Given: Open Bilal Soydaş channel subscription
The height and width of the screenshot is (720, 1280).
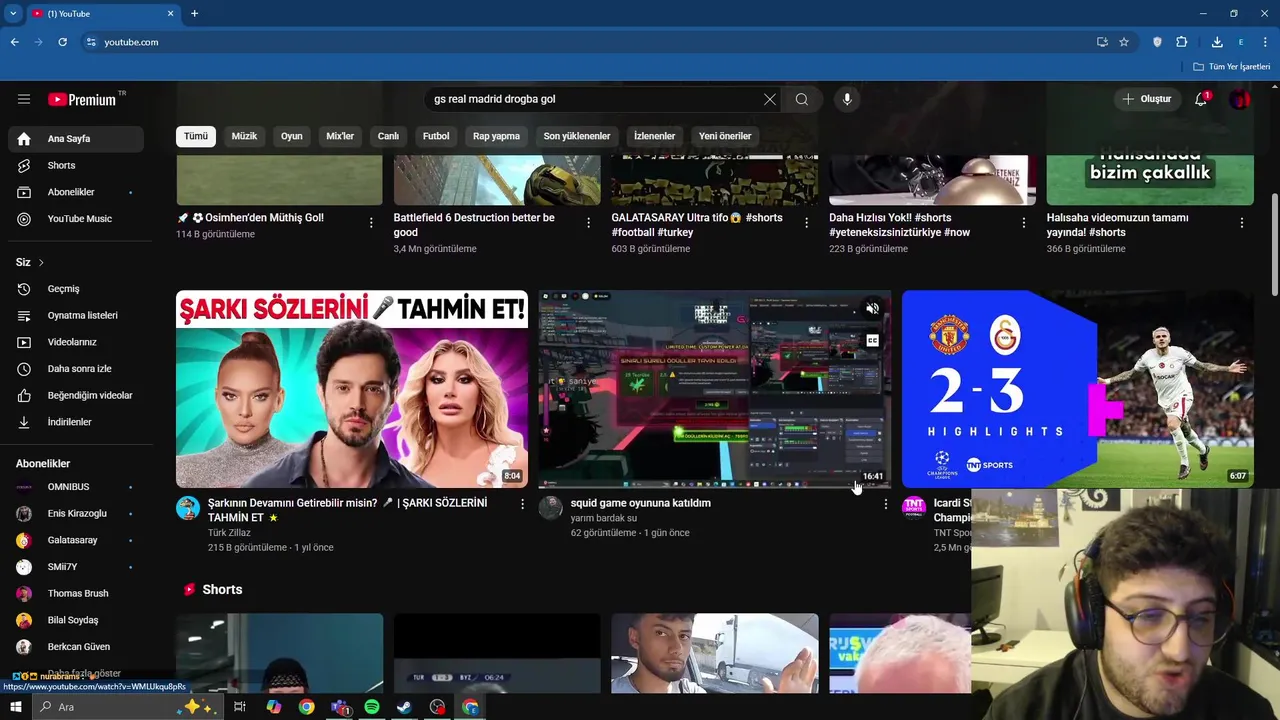Looking at the screenshot, I should (x=76, y=620).
